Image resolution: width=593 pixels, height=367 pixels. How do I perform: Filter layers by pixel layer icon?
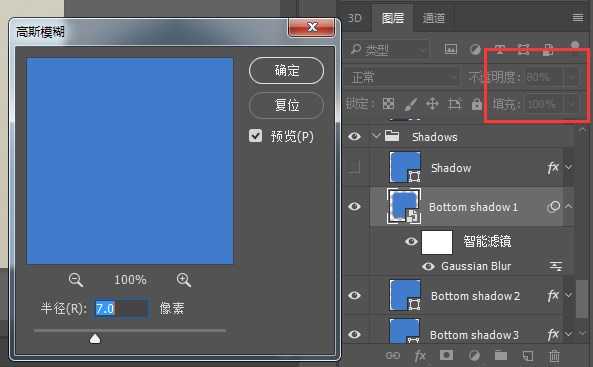(x=450, y=49)
